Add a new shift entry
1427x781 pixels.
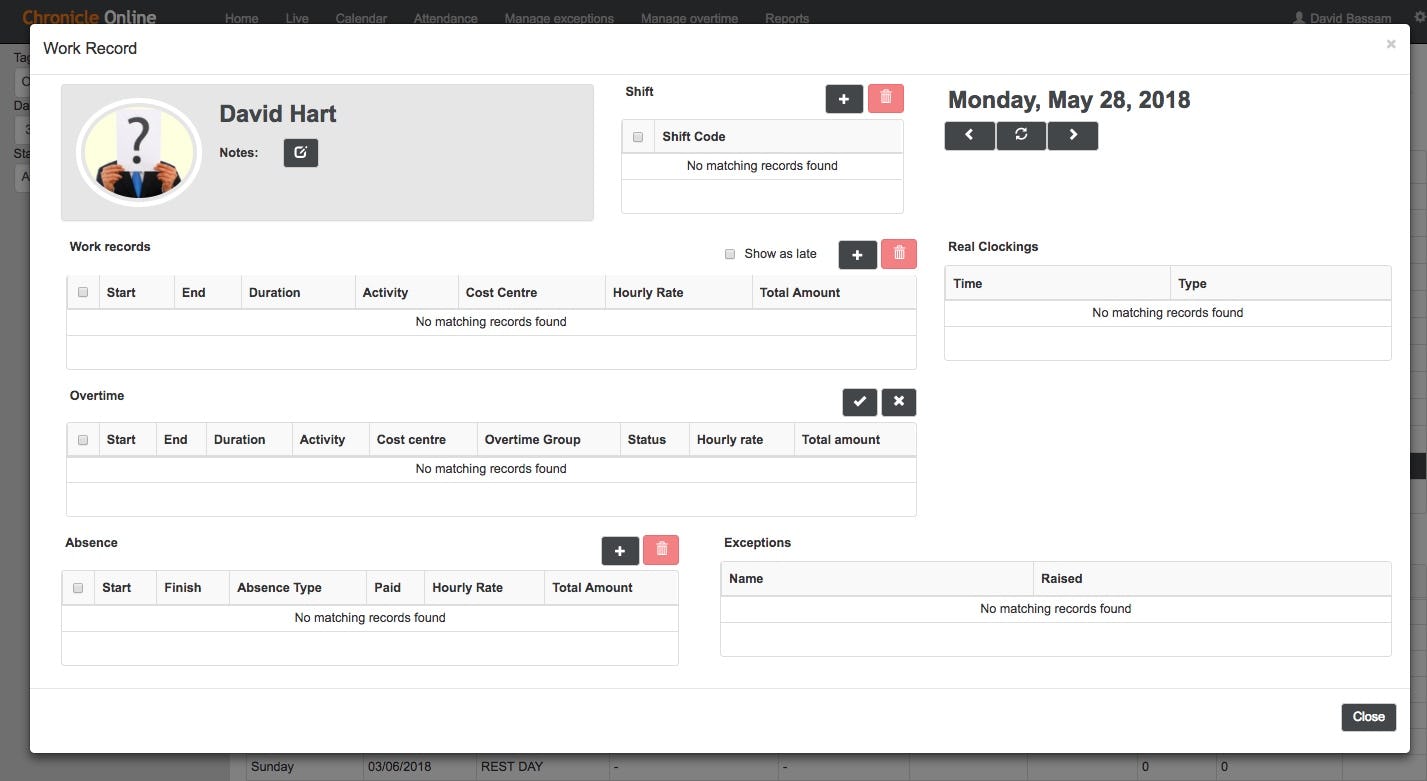[x=843, y=98]
